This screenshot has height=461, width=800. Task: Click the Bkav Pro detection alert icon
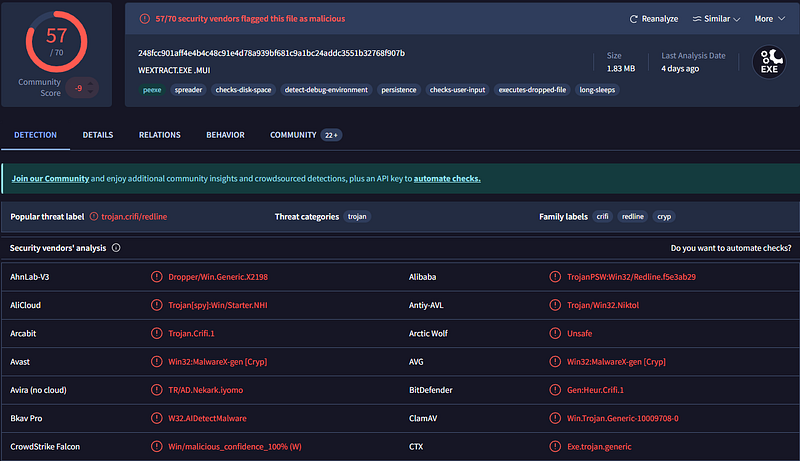pos(156,418)
